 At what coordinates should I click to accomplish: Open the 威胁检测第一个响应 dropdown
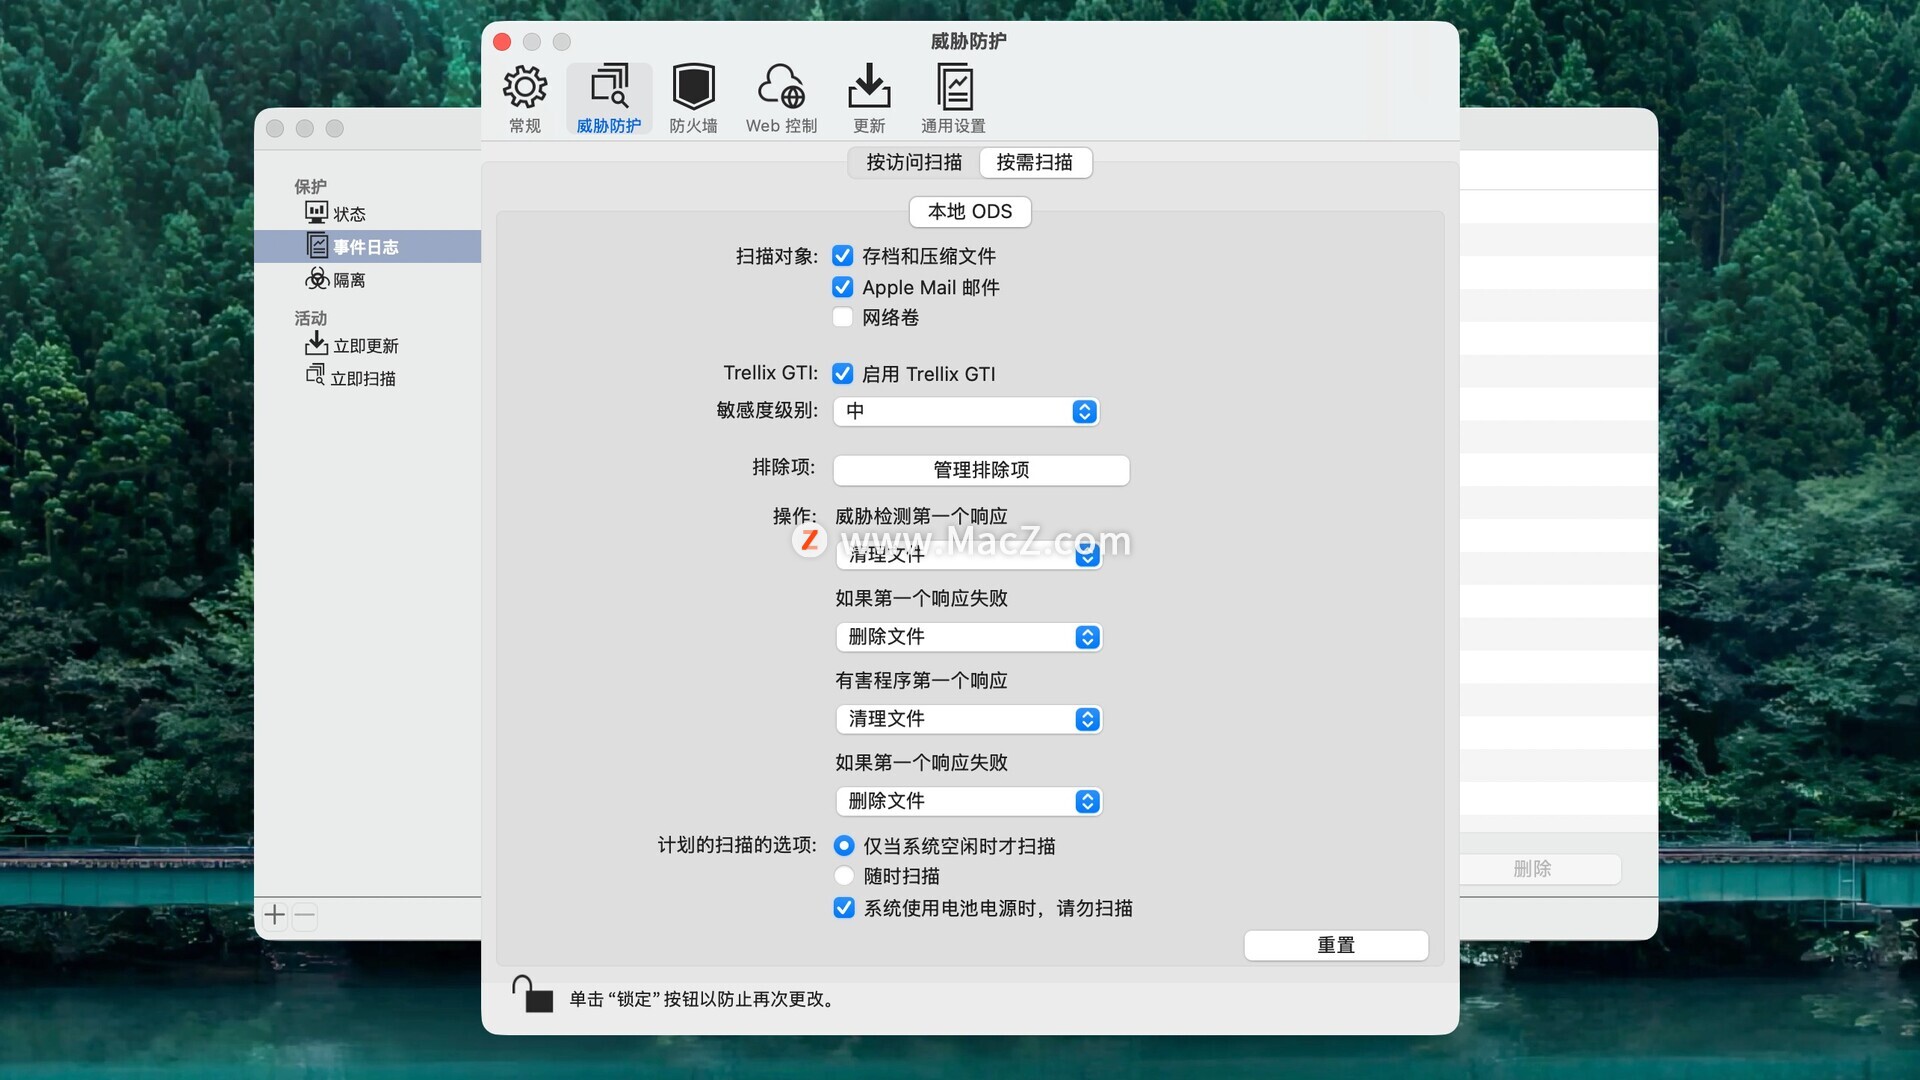[969, 555]
